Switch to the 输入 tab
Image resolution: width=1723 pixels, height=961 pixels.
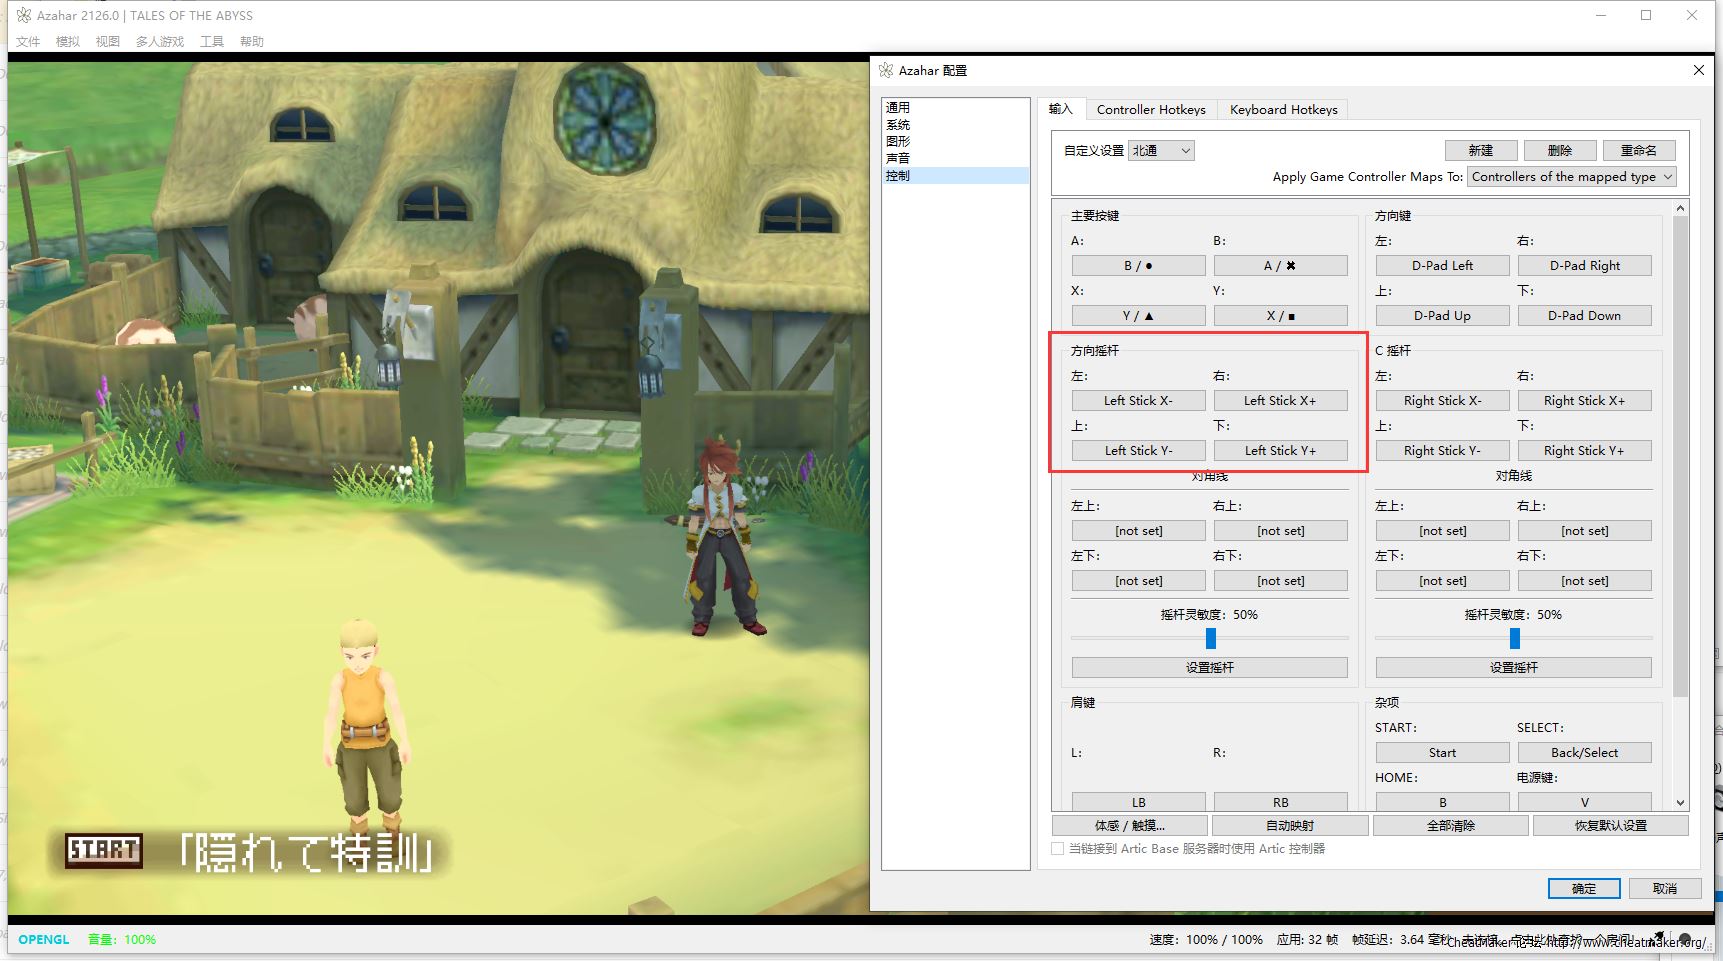pyautogui.click(x=1061, y=109)
